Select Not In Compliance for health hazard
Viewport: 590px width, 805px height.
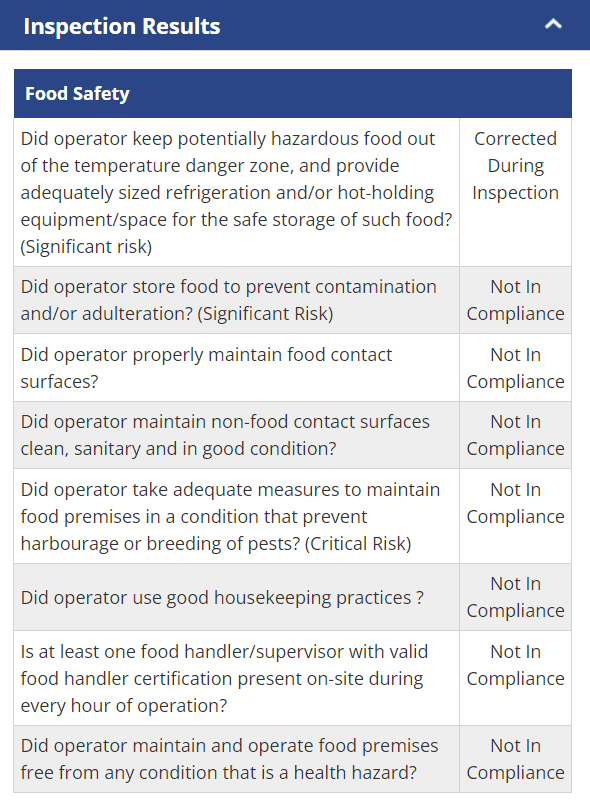coord(516,759)
